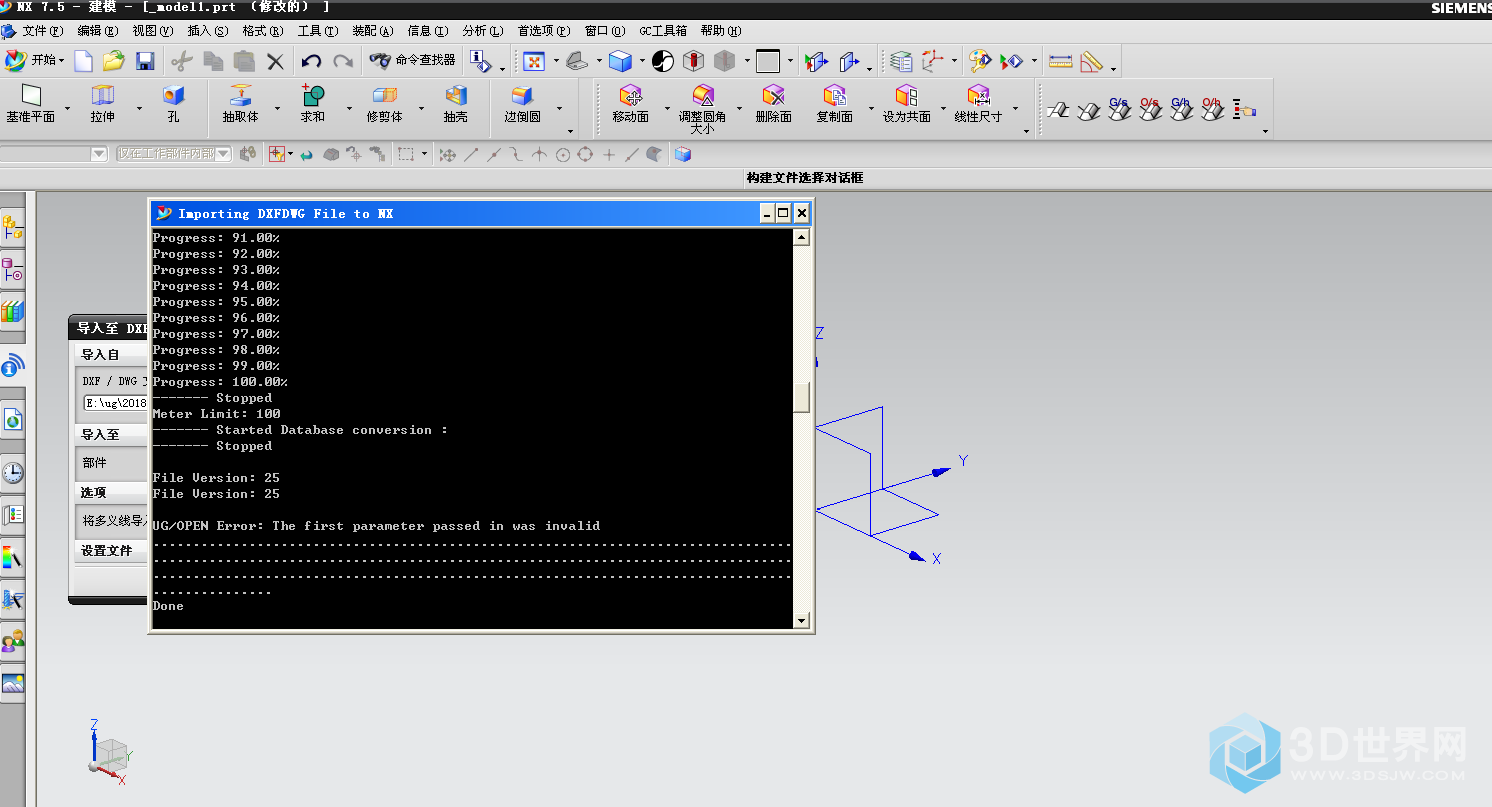Select the 抽壳 shell tool

pyautogui.click(x=456, y=104)
